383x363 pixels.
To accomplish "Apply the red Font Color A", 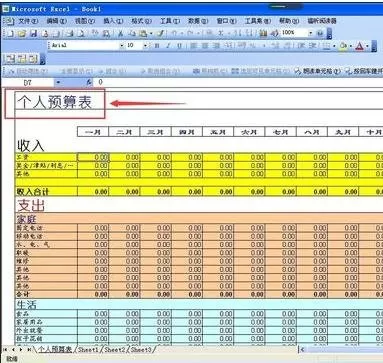I will (x=359, y=46).
